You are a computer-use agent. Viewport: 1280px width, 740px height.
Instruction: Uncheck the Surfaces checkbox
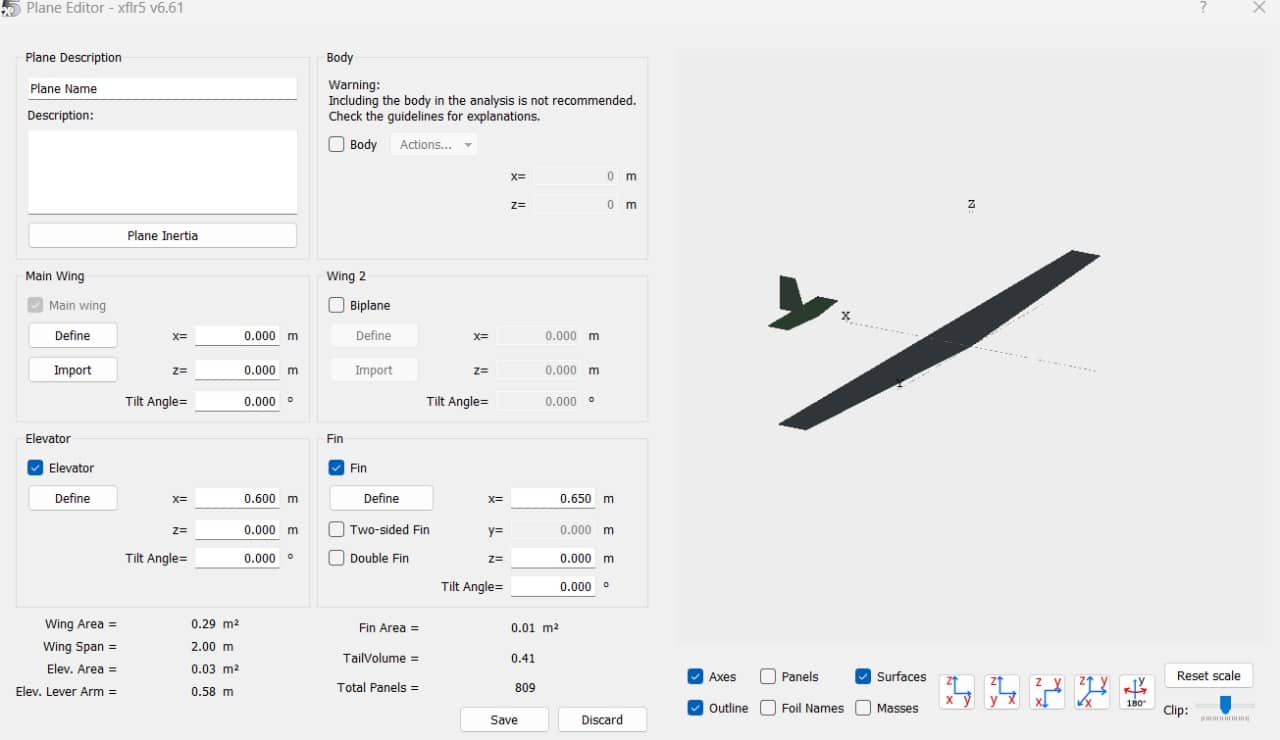(x=863, y=677)
